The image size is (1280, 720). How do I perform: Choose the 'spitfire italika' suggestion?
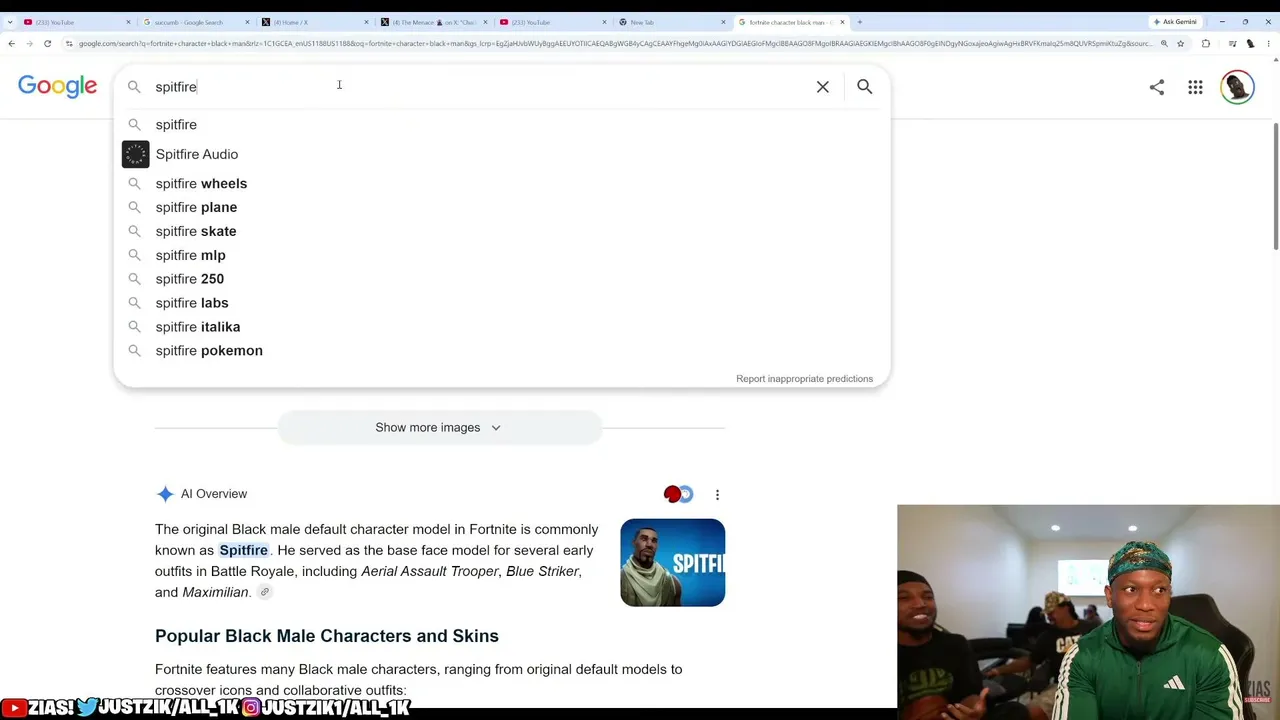(x=501, y=327)
